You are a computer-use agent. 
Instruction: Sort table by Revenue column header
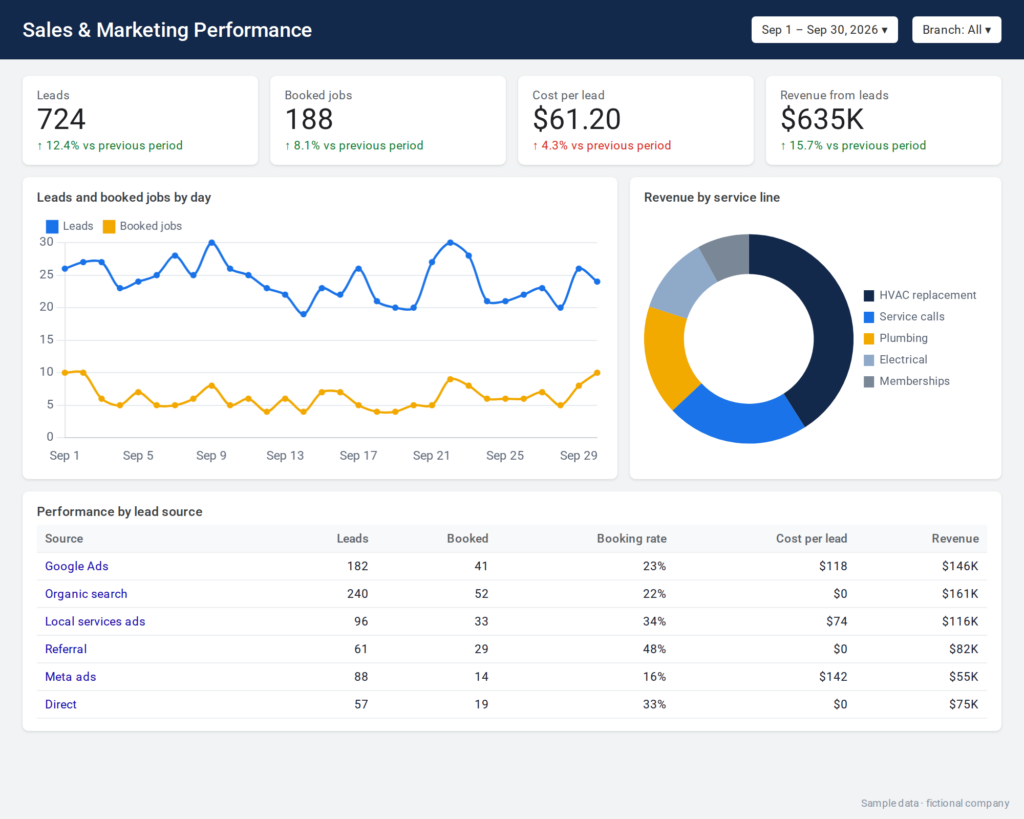(955, 539)
